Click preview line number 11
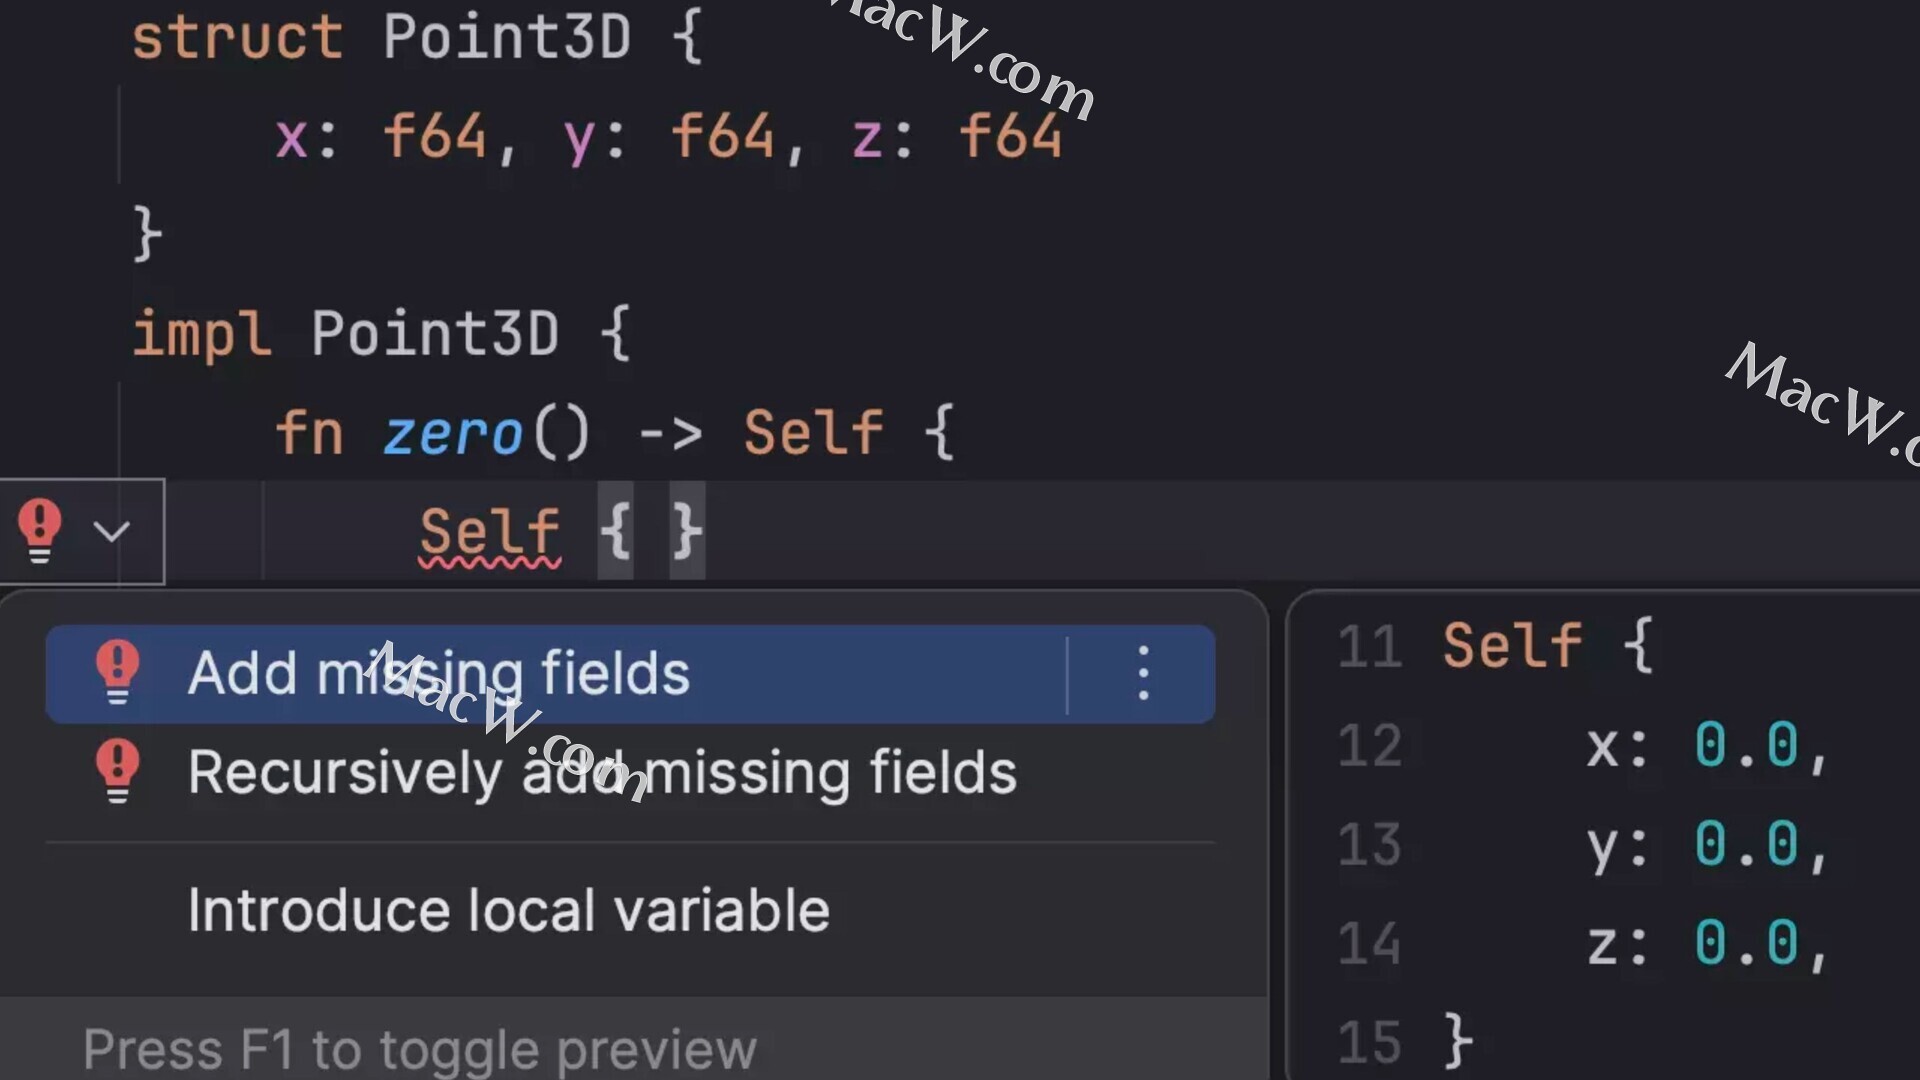1920x1080 pixels. click(1370, 647)
